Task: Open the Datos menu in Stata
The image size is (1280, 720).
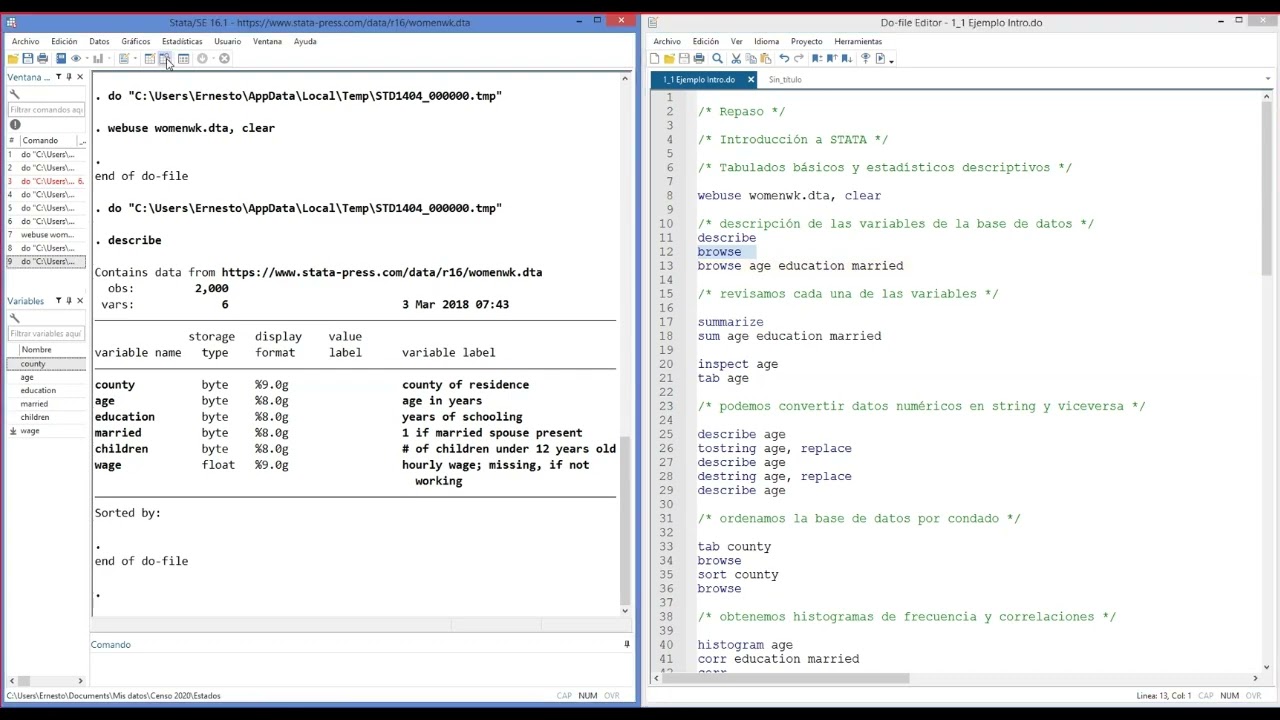Action: [x=99, y=41]
